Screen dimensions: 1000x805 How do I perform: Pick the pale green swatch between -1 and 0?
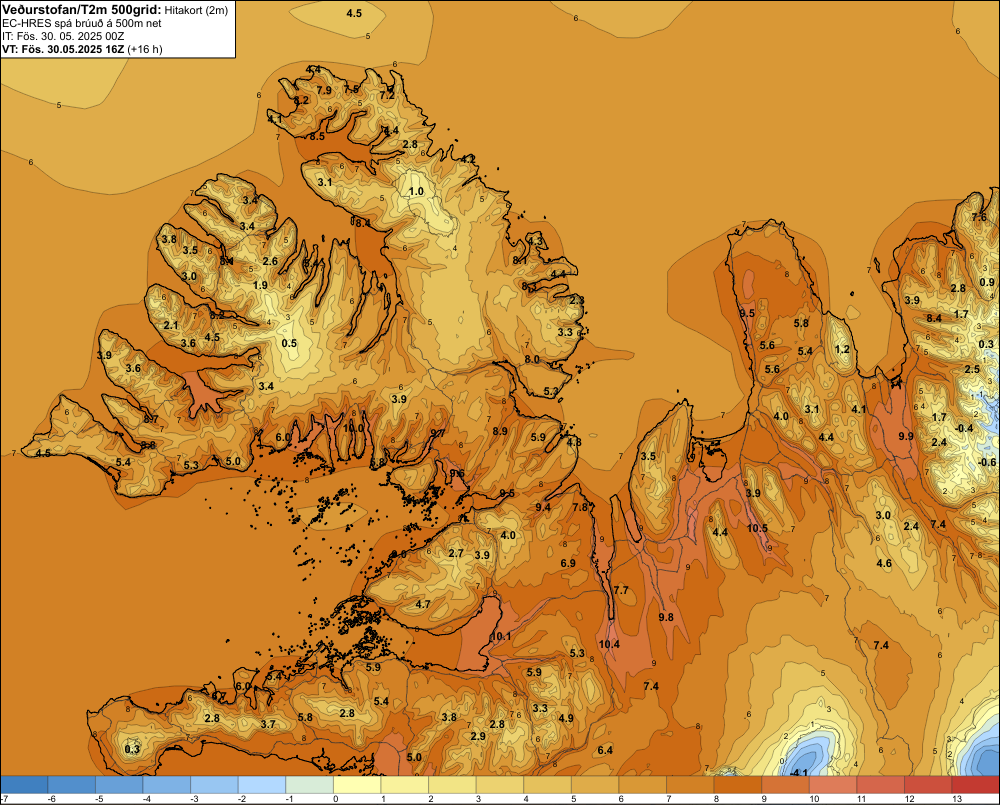[x=309, y=785]
